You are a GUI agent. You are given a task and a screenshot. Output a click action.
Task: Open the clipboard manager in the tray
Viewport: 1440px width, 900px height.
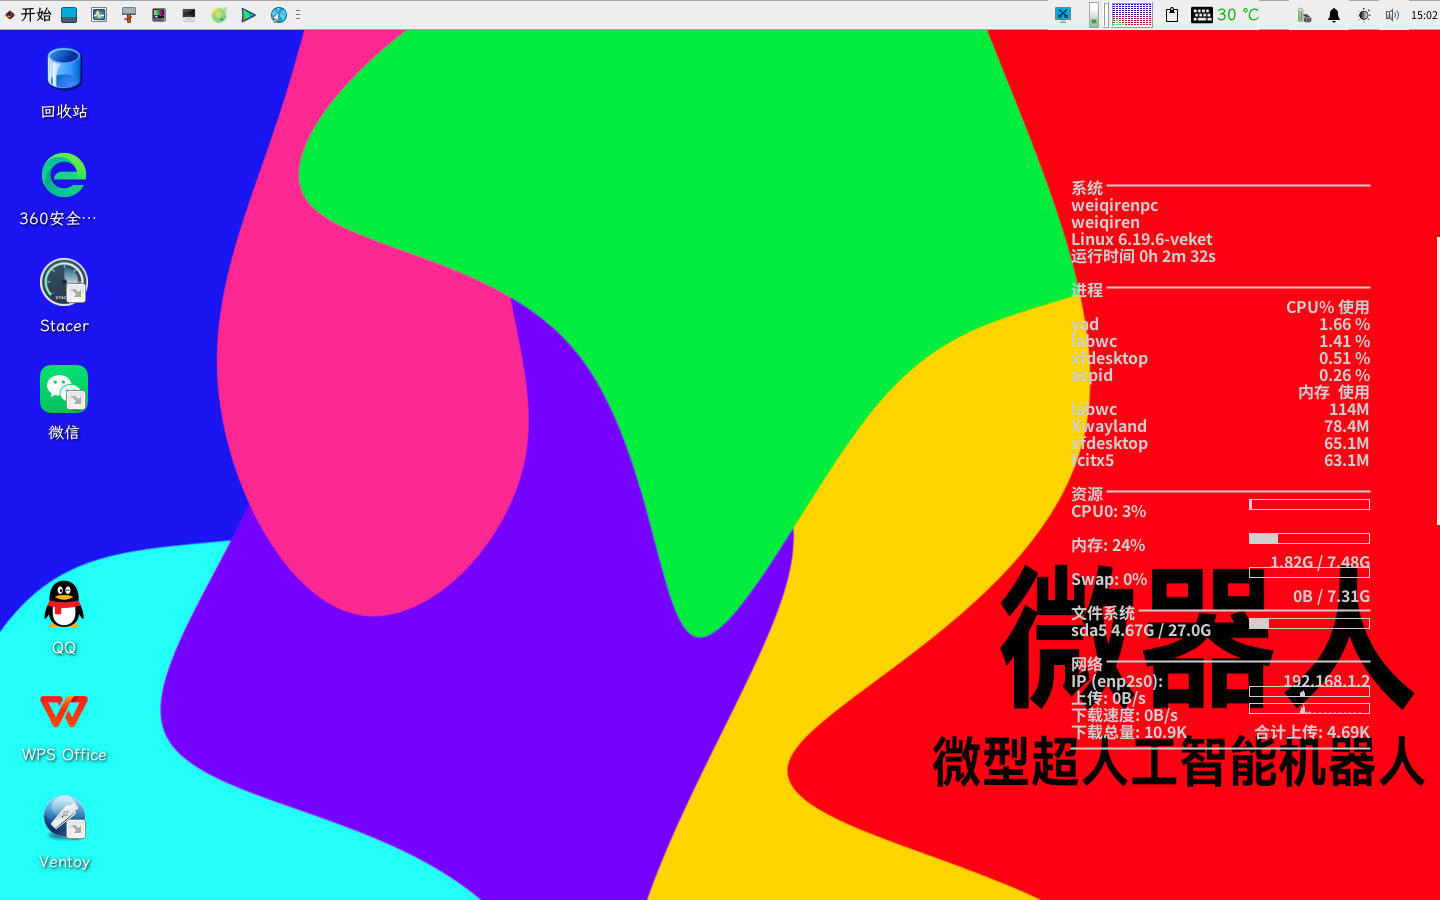point(1171,15)
